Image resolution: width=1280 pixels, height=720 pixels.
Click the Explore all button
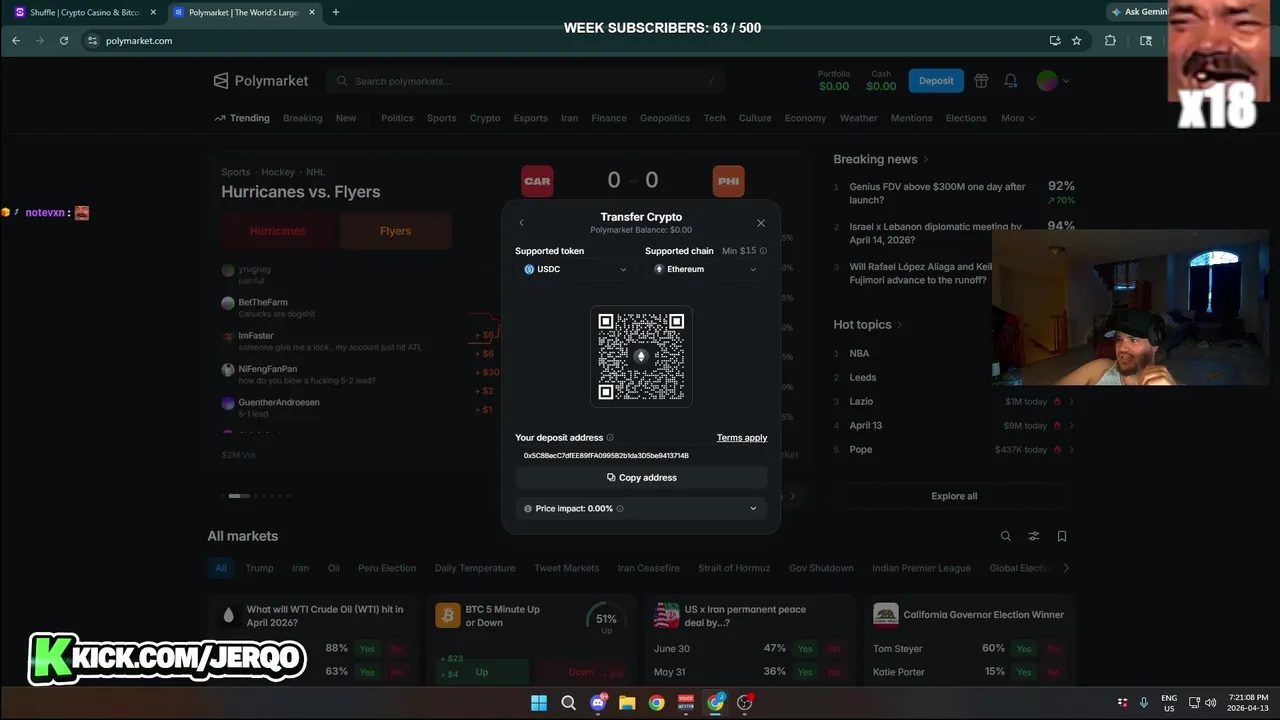[954, 496]
